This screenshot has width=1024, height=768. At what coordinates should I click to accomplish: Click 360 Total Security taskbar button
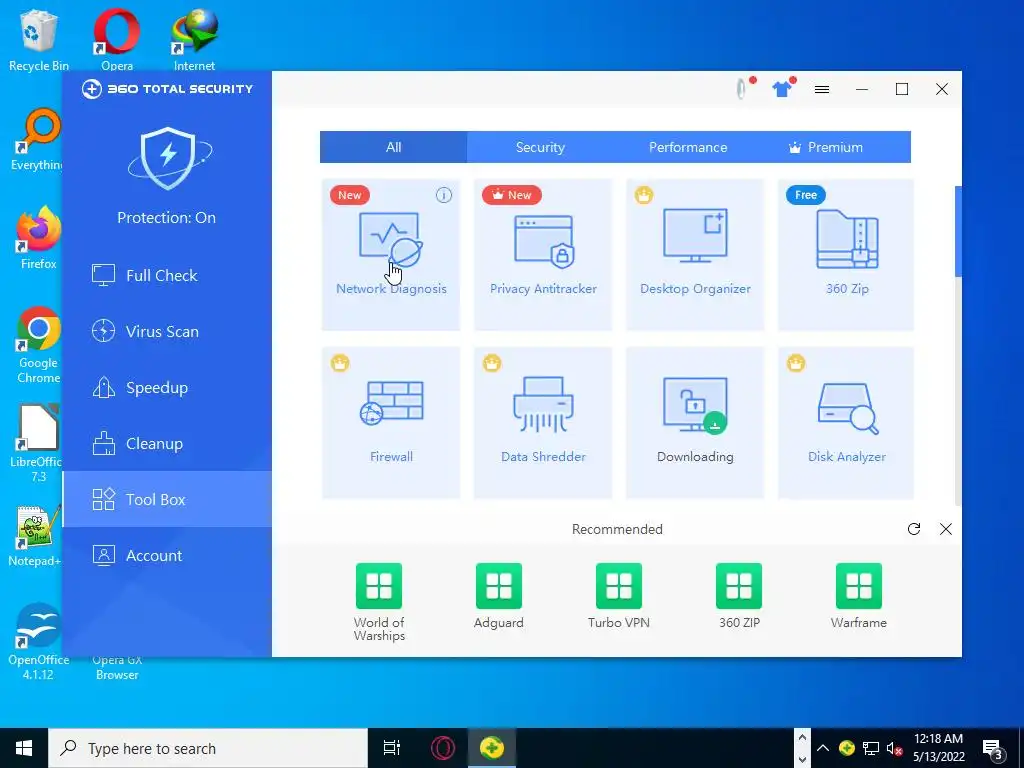click(492, 748)
